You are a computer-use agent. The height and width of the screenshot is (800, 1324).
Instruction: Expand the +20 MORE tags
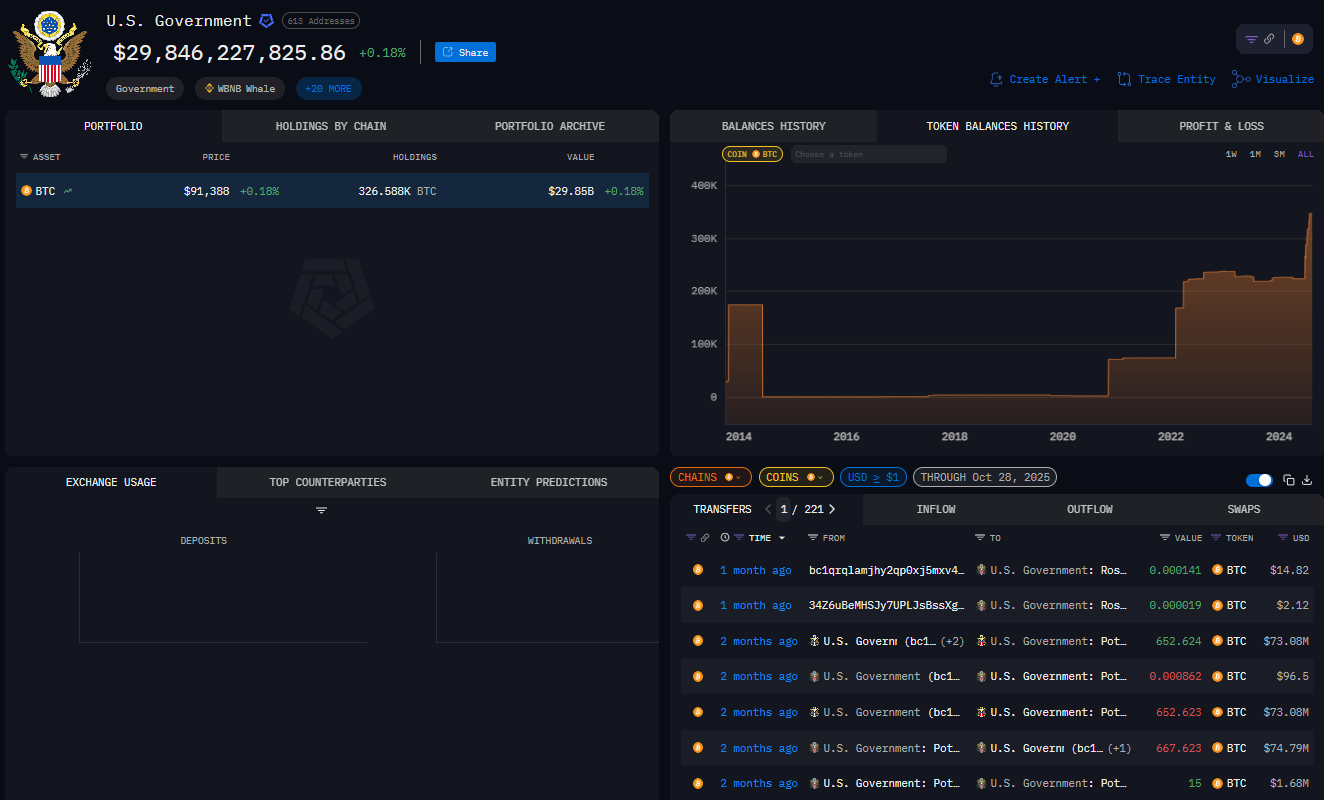click(x=328, y=89)
